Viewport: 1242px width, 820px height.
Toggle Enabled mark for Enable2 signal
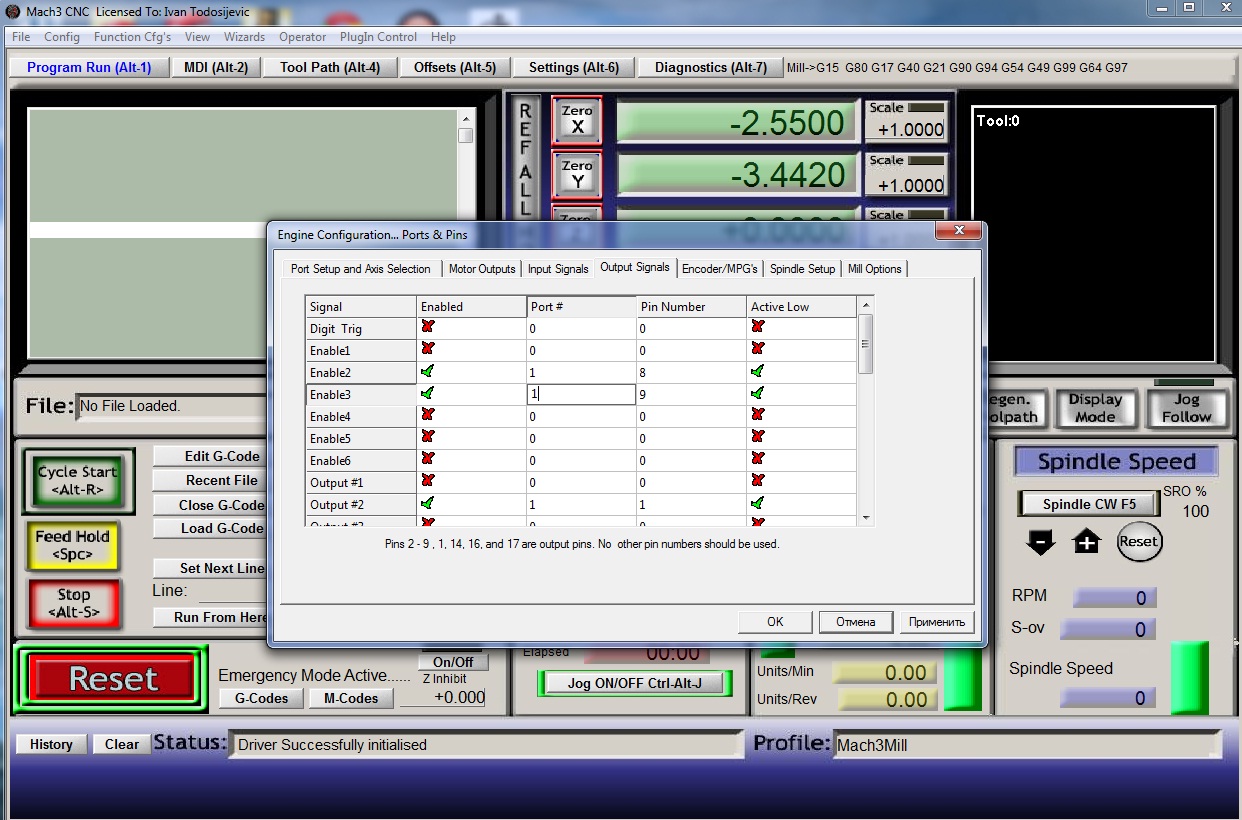[x=428, y=371]
